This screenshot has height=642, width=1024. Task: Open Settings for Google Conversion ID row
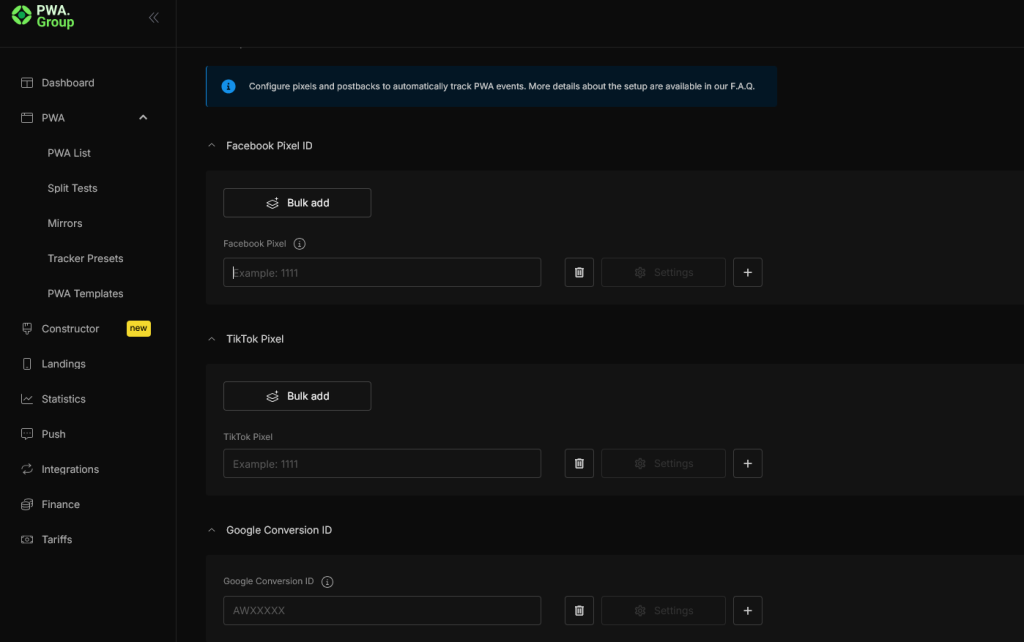[x=663, y=611]
